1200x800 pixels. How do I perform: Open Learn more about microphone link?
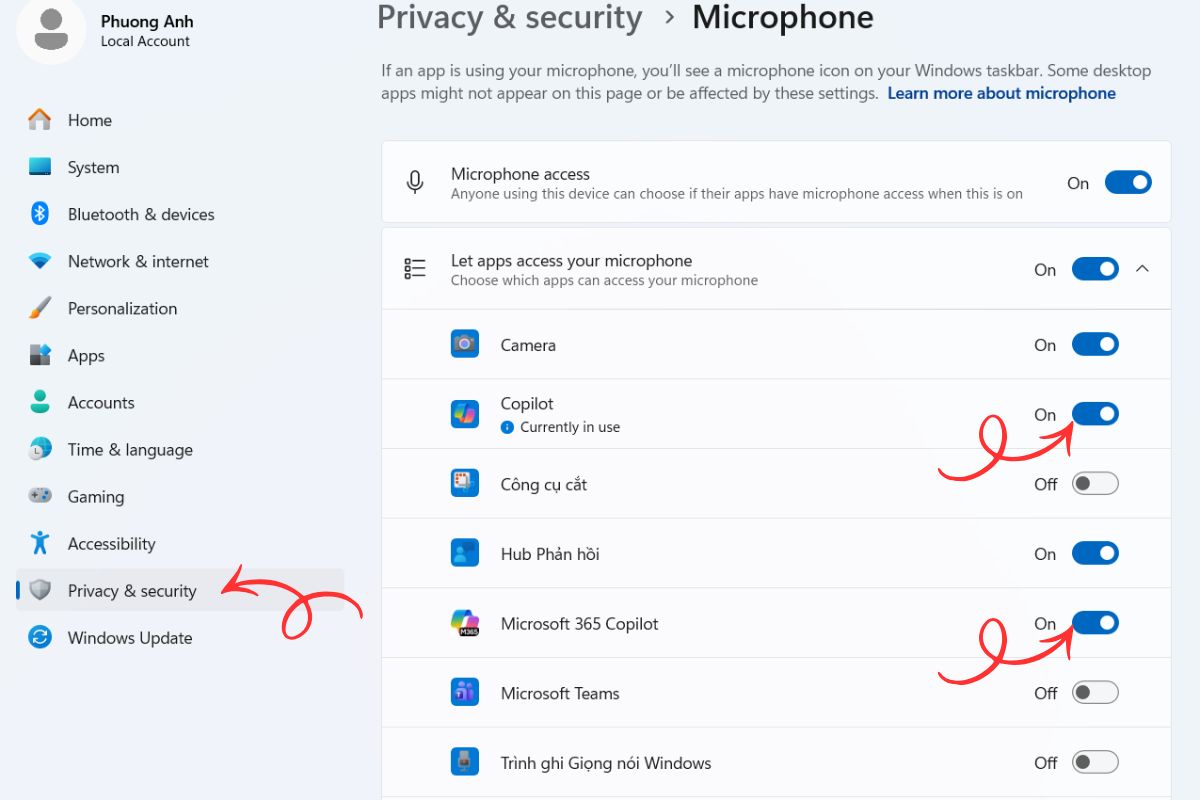coord(1001,93)
